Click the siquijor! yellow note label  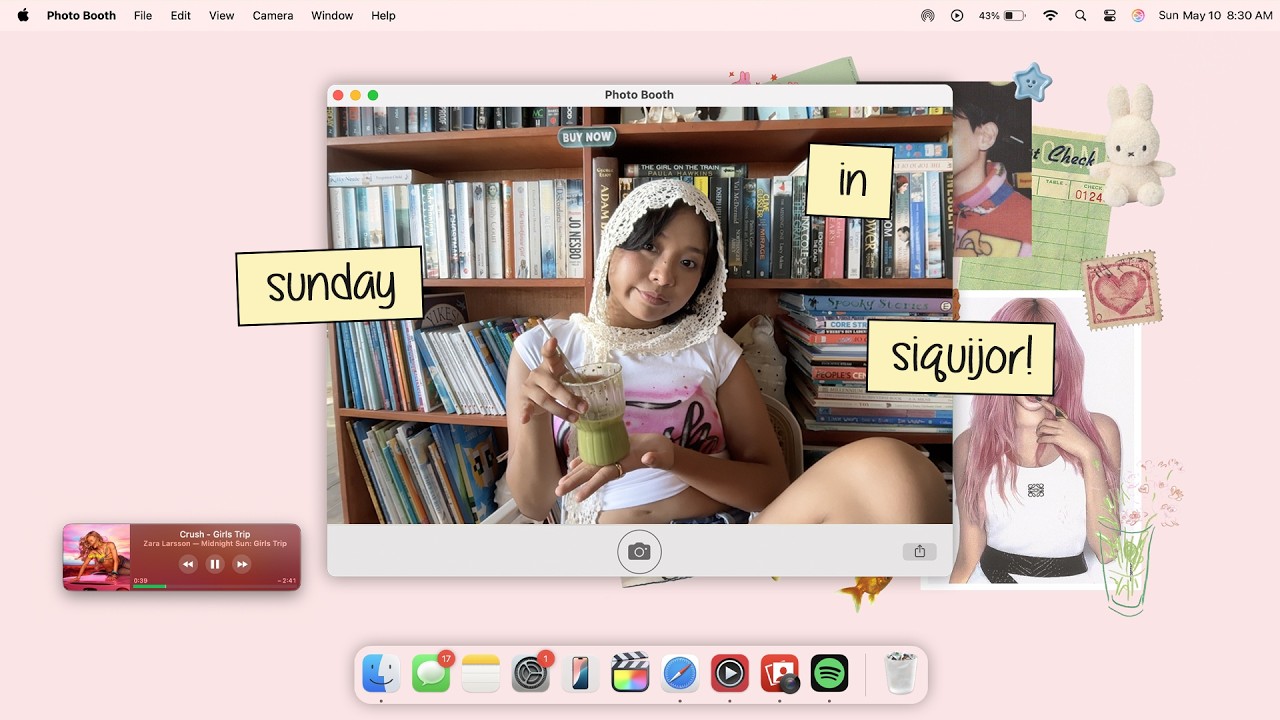(x=961, y=357)
